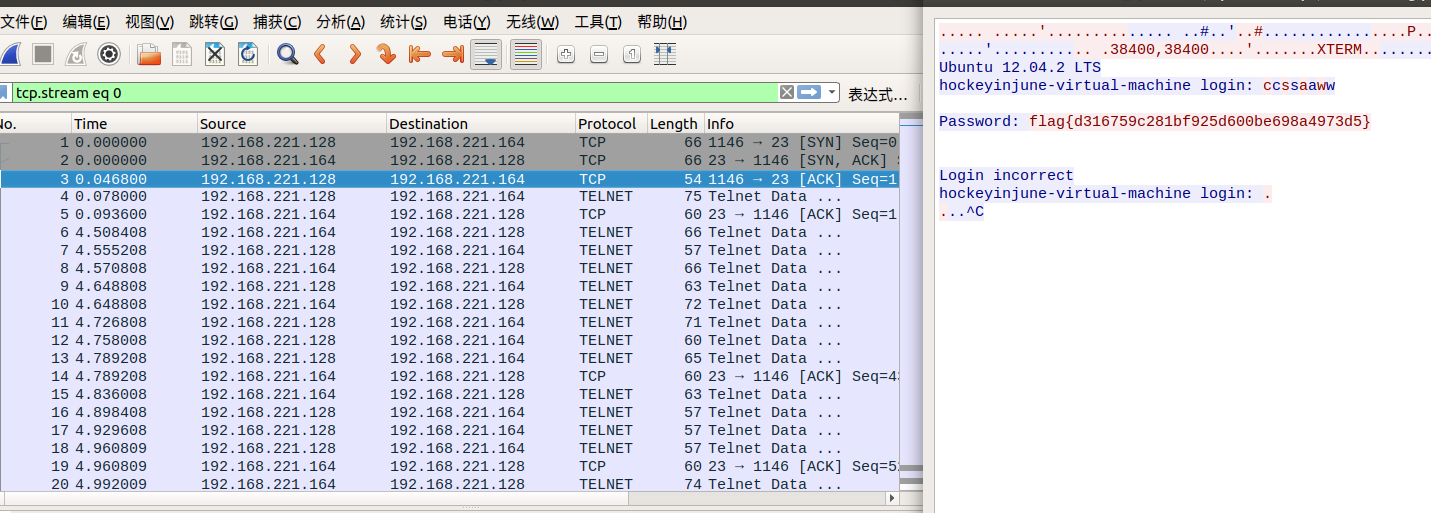The height and width of the screenshot is (513, 1431).
Task: Close the capture file using the X file icon
Action: click(215, 54)
